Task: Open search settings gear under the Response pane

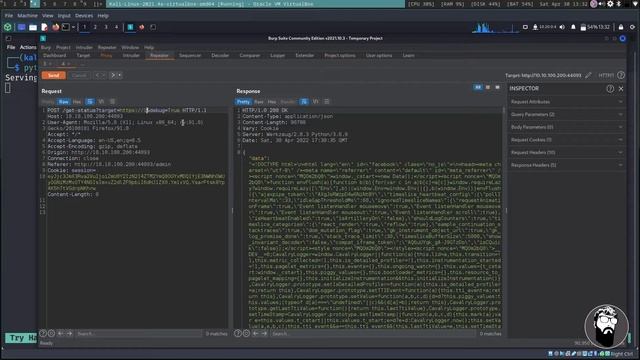Action: [246, 333]
